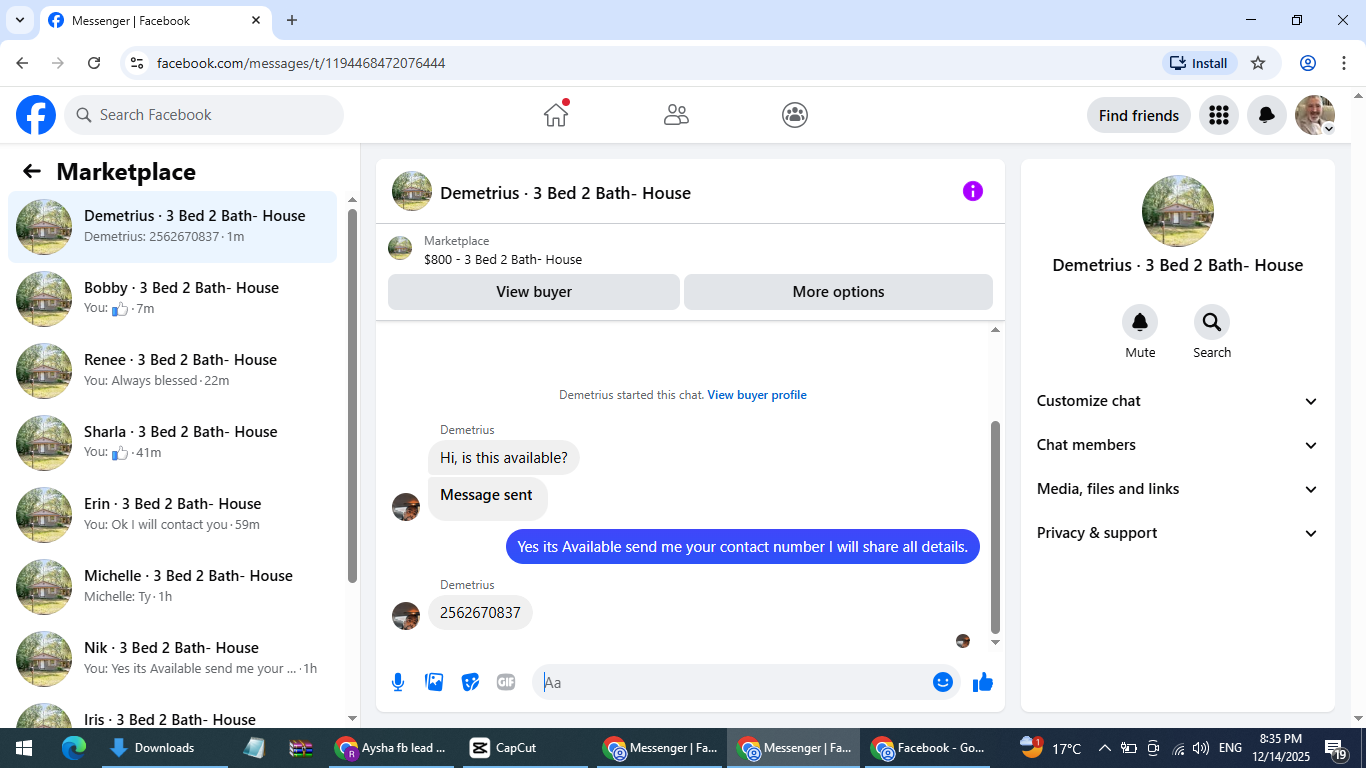The width and height of the screenshot is (1366, 768).
Task: Click the conversation list scrollbar
Action: pyautogui.click(x=352, y=395)
